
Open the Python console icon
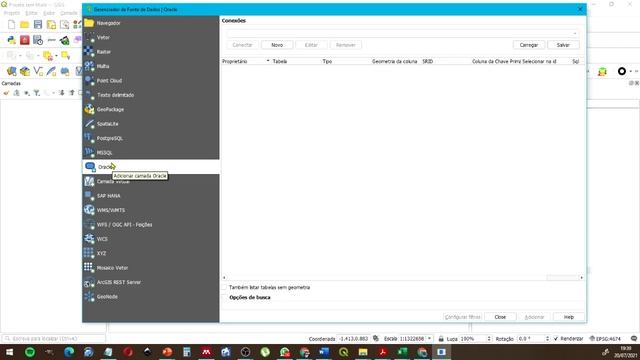(11, 40)
